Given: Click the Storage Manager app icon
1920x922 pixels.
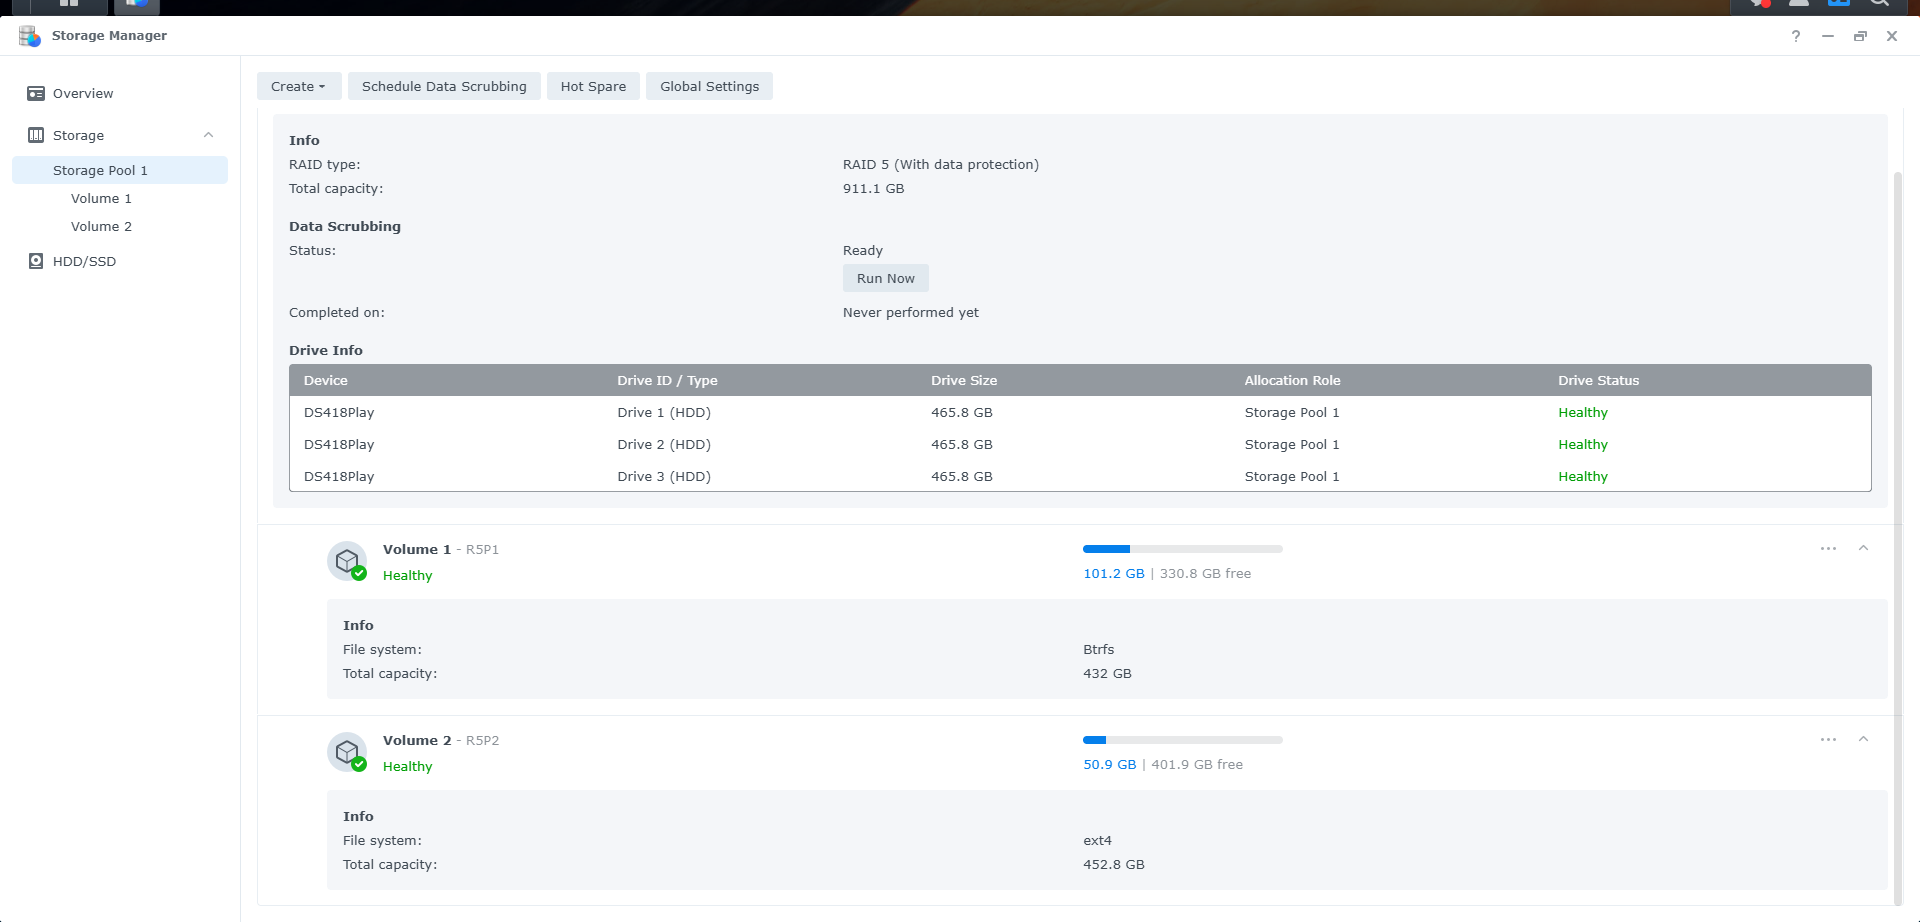Looking at the screenshot, I should [x=30, y=36].
